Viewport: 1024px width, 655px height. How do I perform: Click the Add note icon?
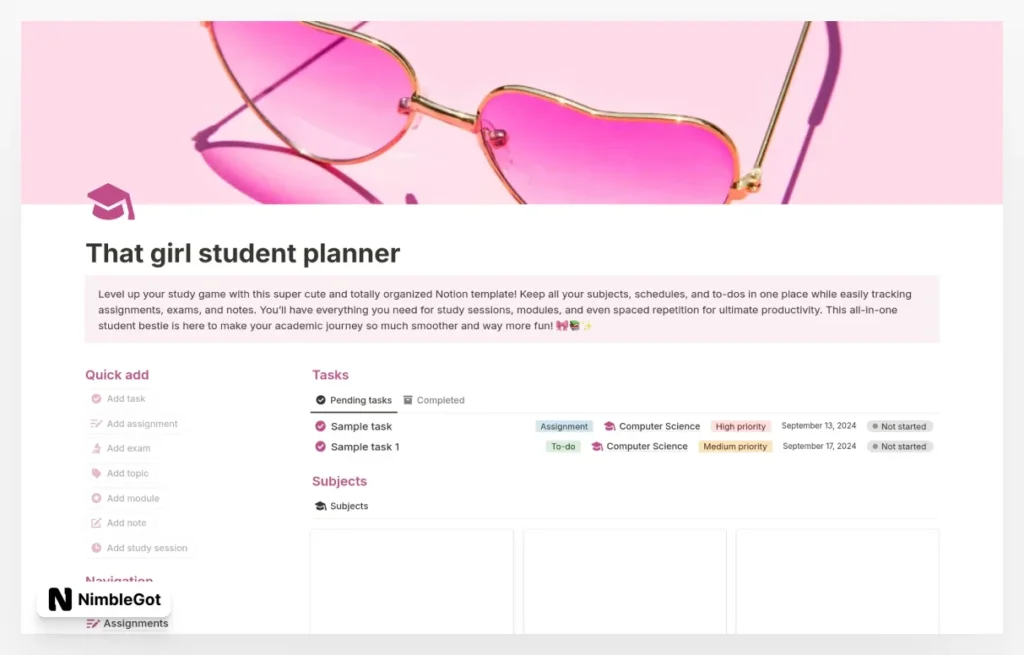[x=95, y=523]
